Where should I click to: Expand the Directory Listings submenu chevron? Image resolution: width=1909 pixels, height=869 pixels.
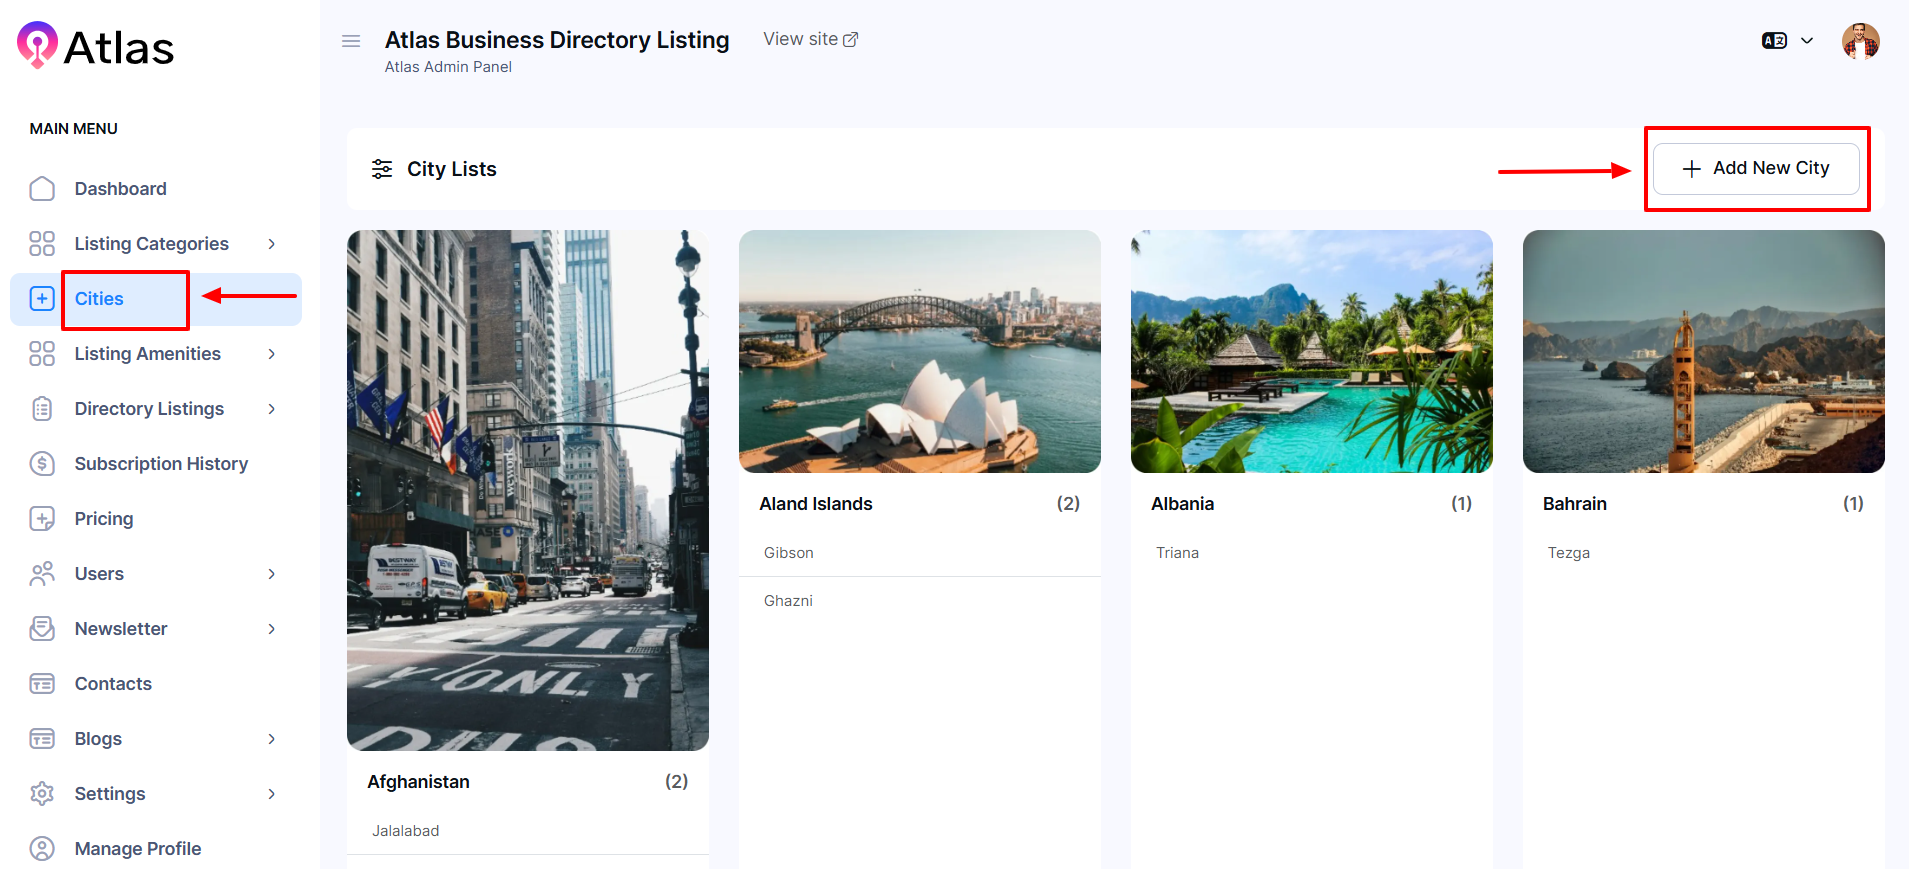271,409
